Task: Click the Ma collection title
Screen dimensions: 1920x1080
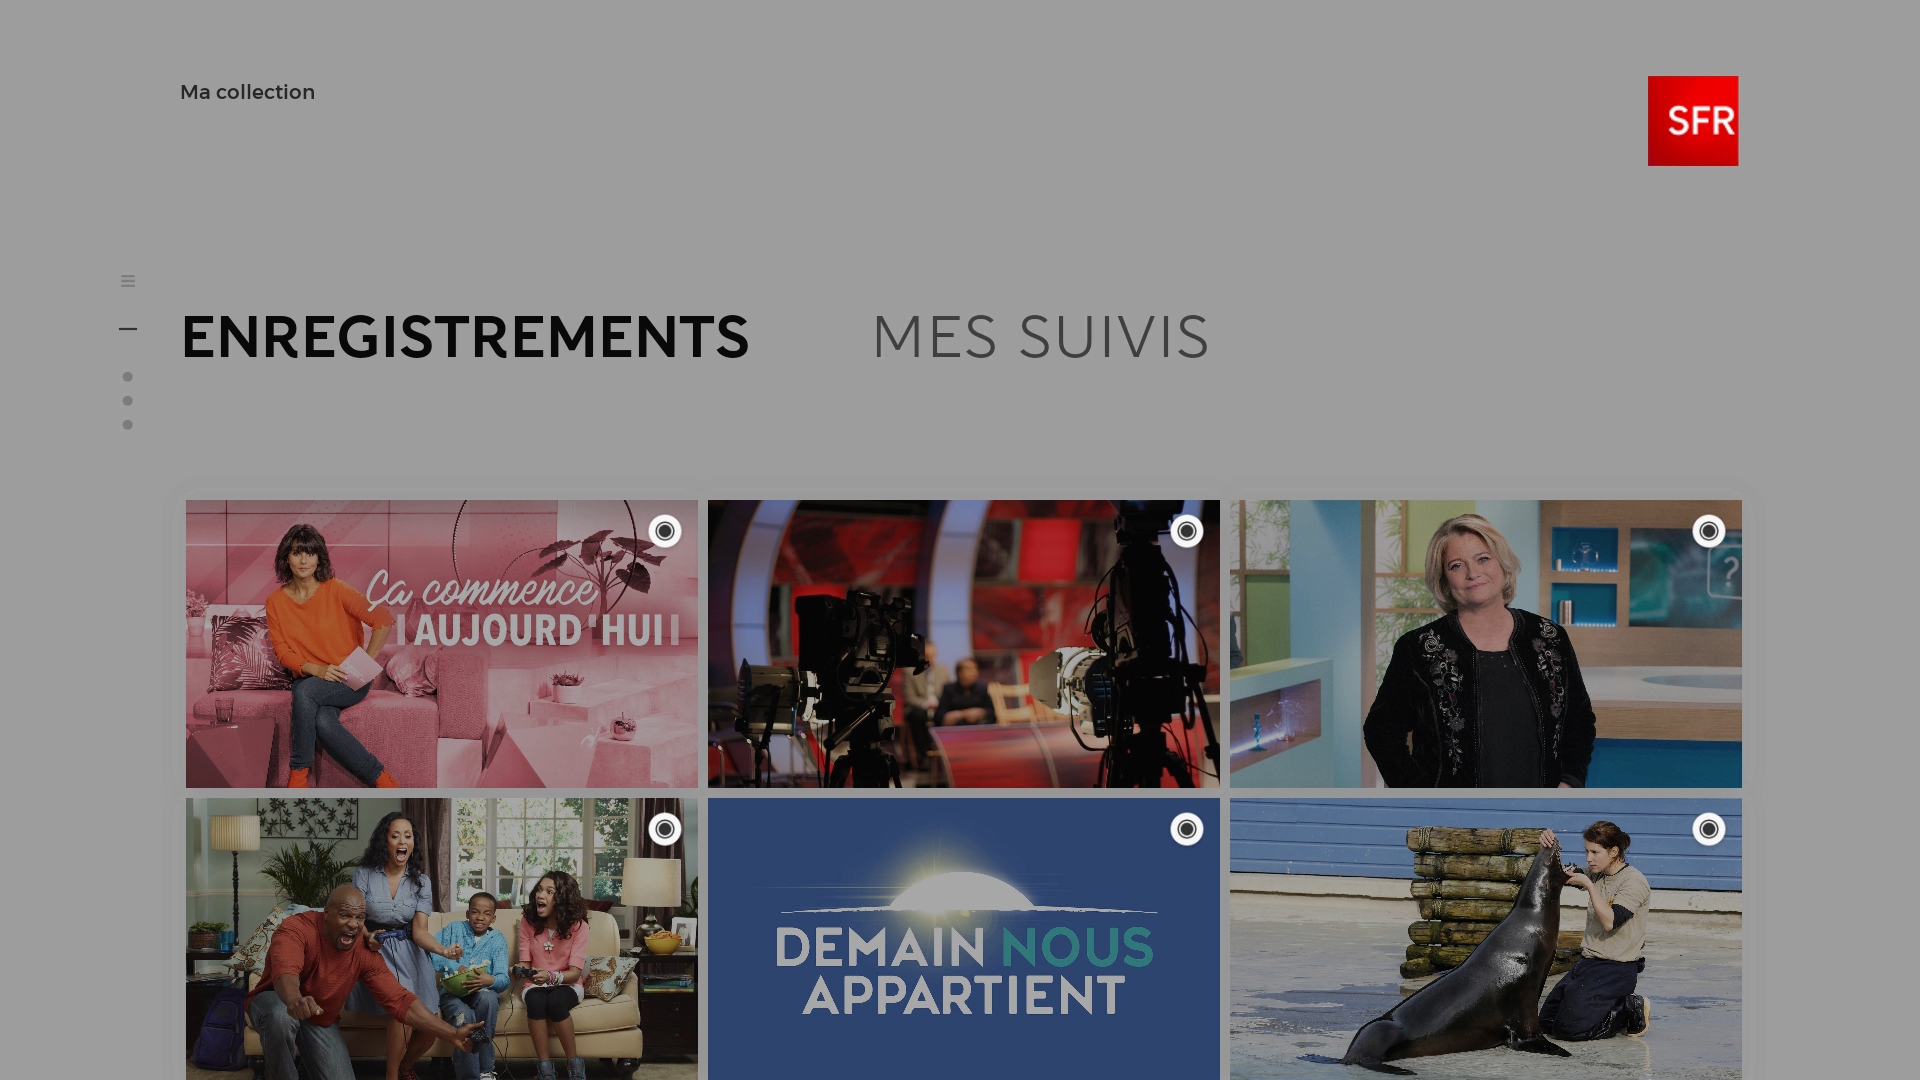Action: [x=247, y=92]
